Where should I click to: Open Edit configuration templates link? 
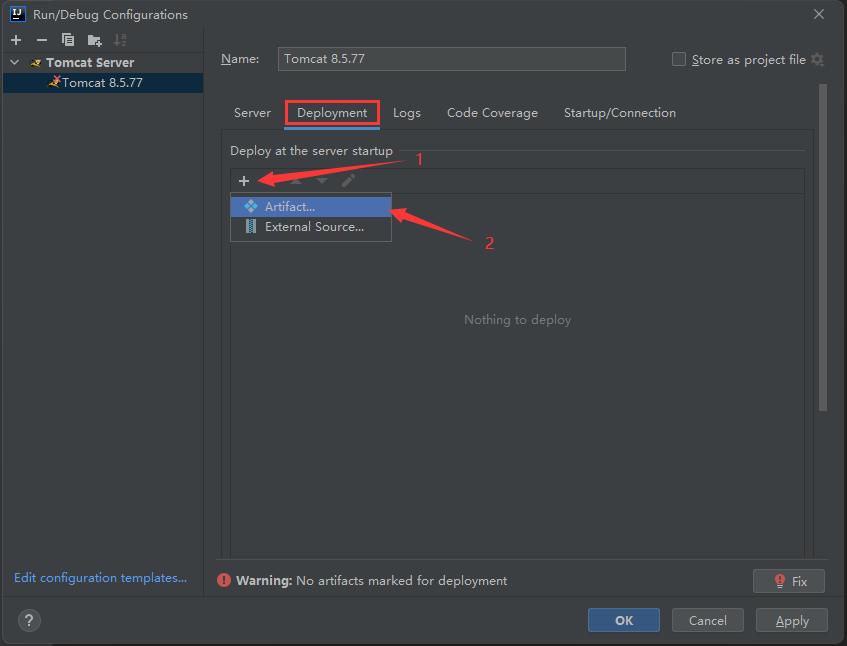[x=100, y=578]
